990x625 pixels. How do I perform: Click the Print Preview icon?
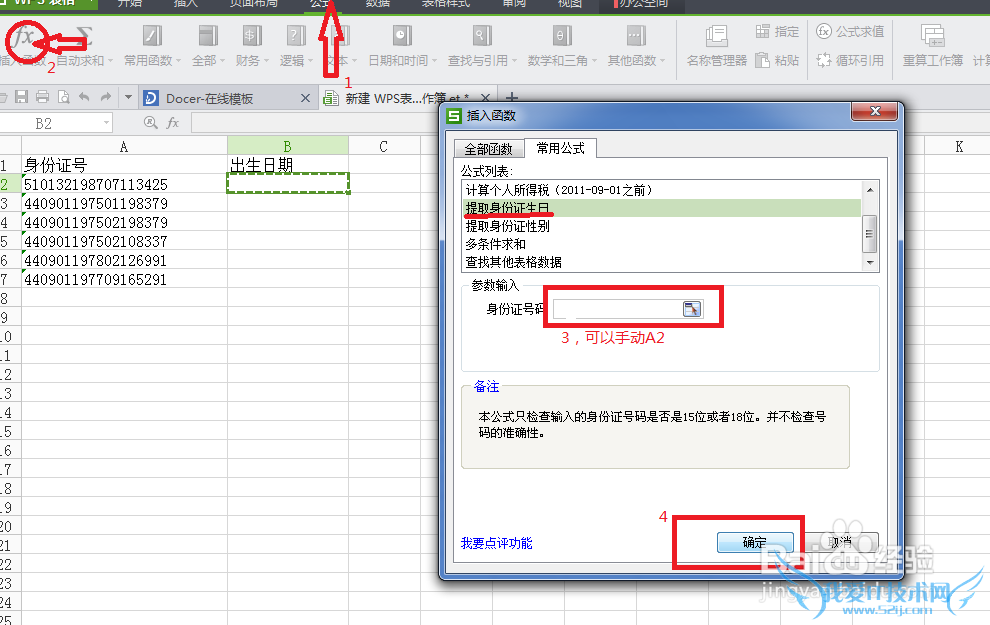point(64,97)
